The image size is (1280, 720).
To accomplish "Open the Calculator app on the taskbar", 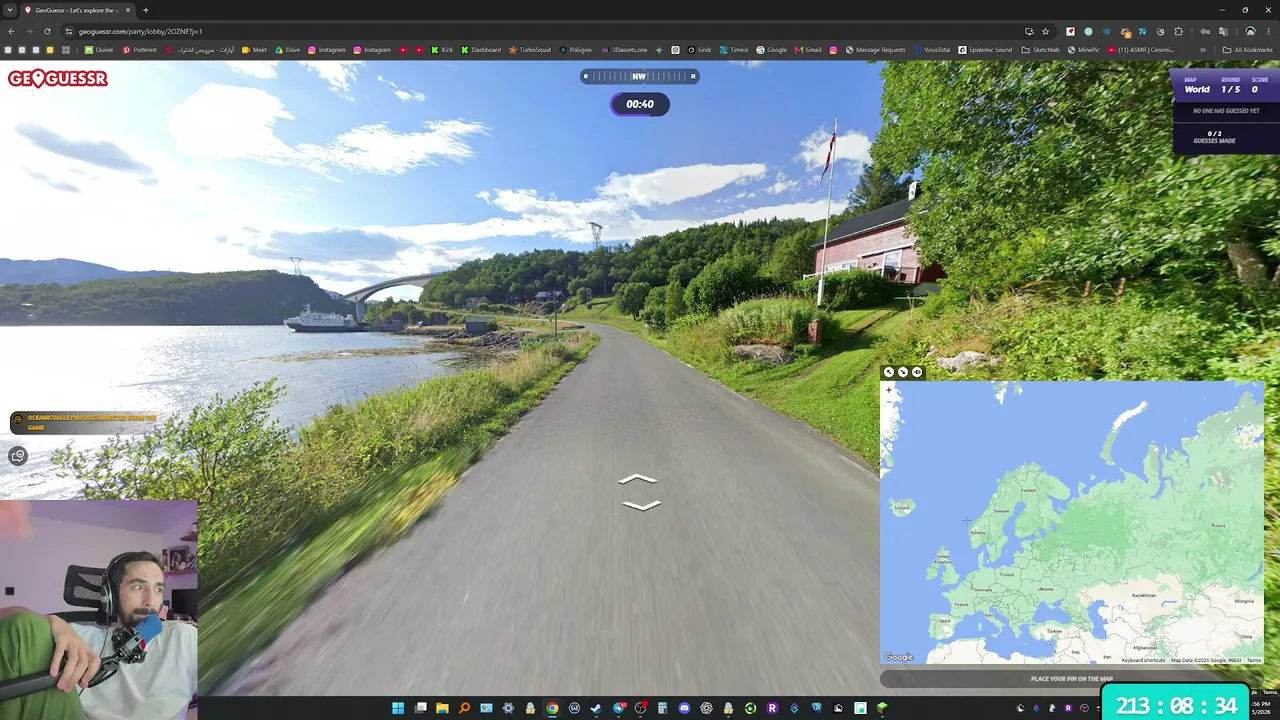I will click(x=662, y=708).
